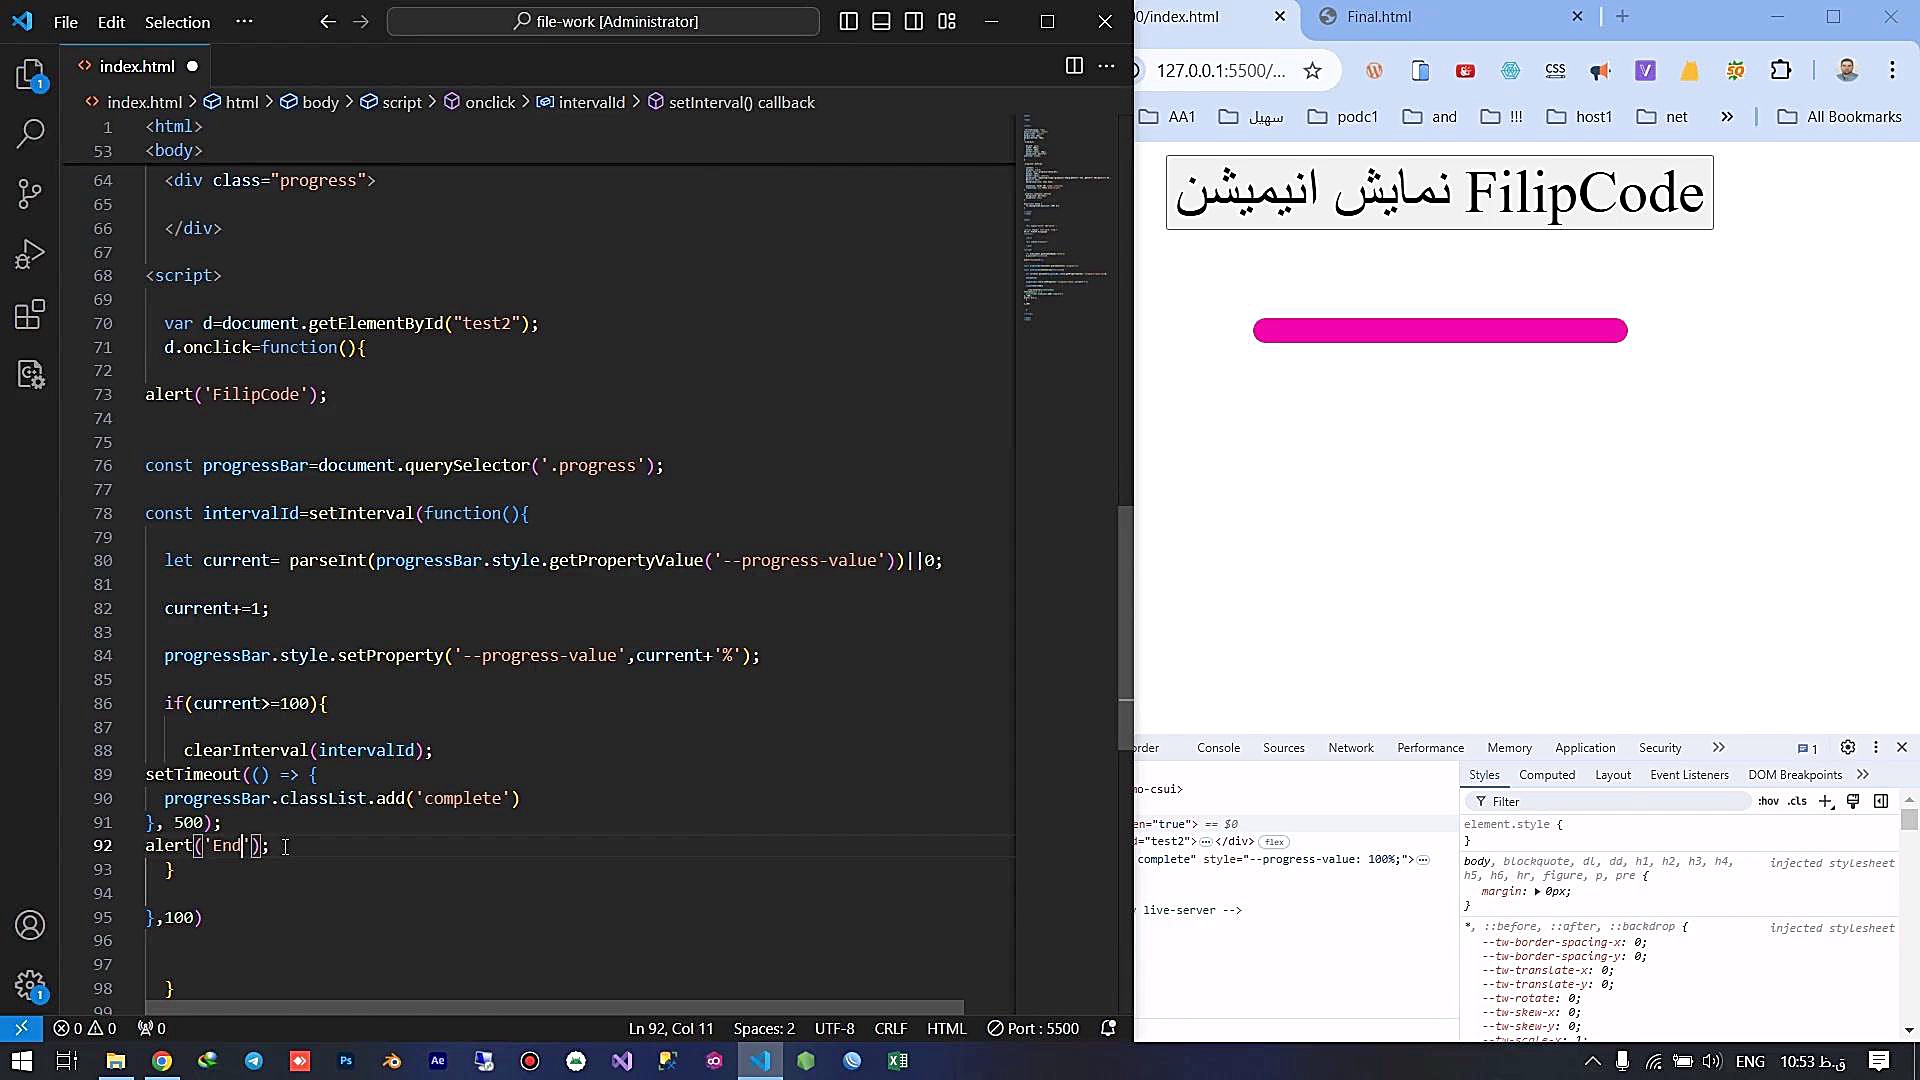Open the editor More Actions ellipsis

1106,66
